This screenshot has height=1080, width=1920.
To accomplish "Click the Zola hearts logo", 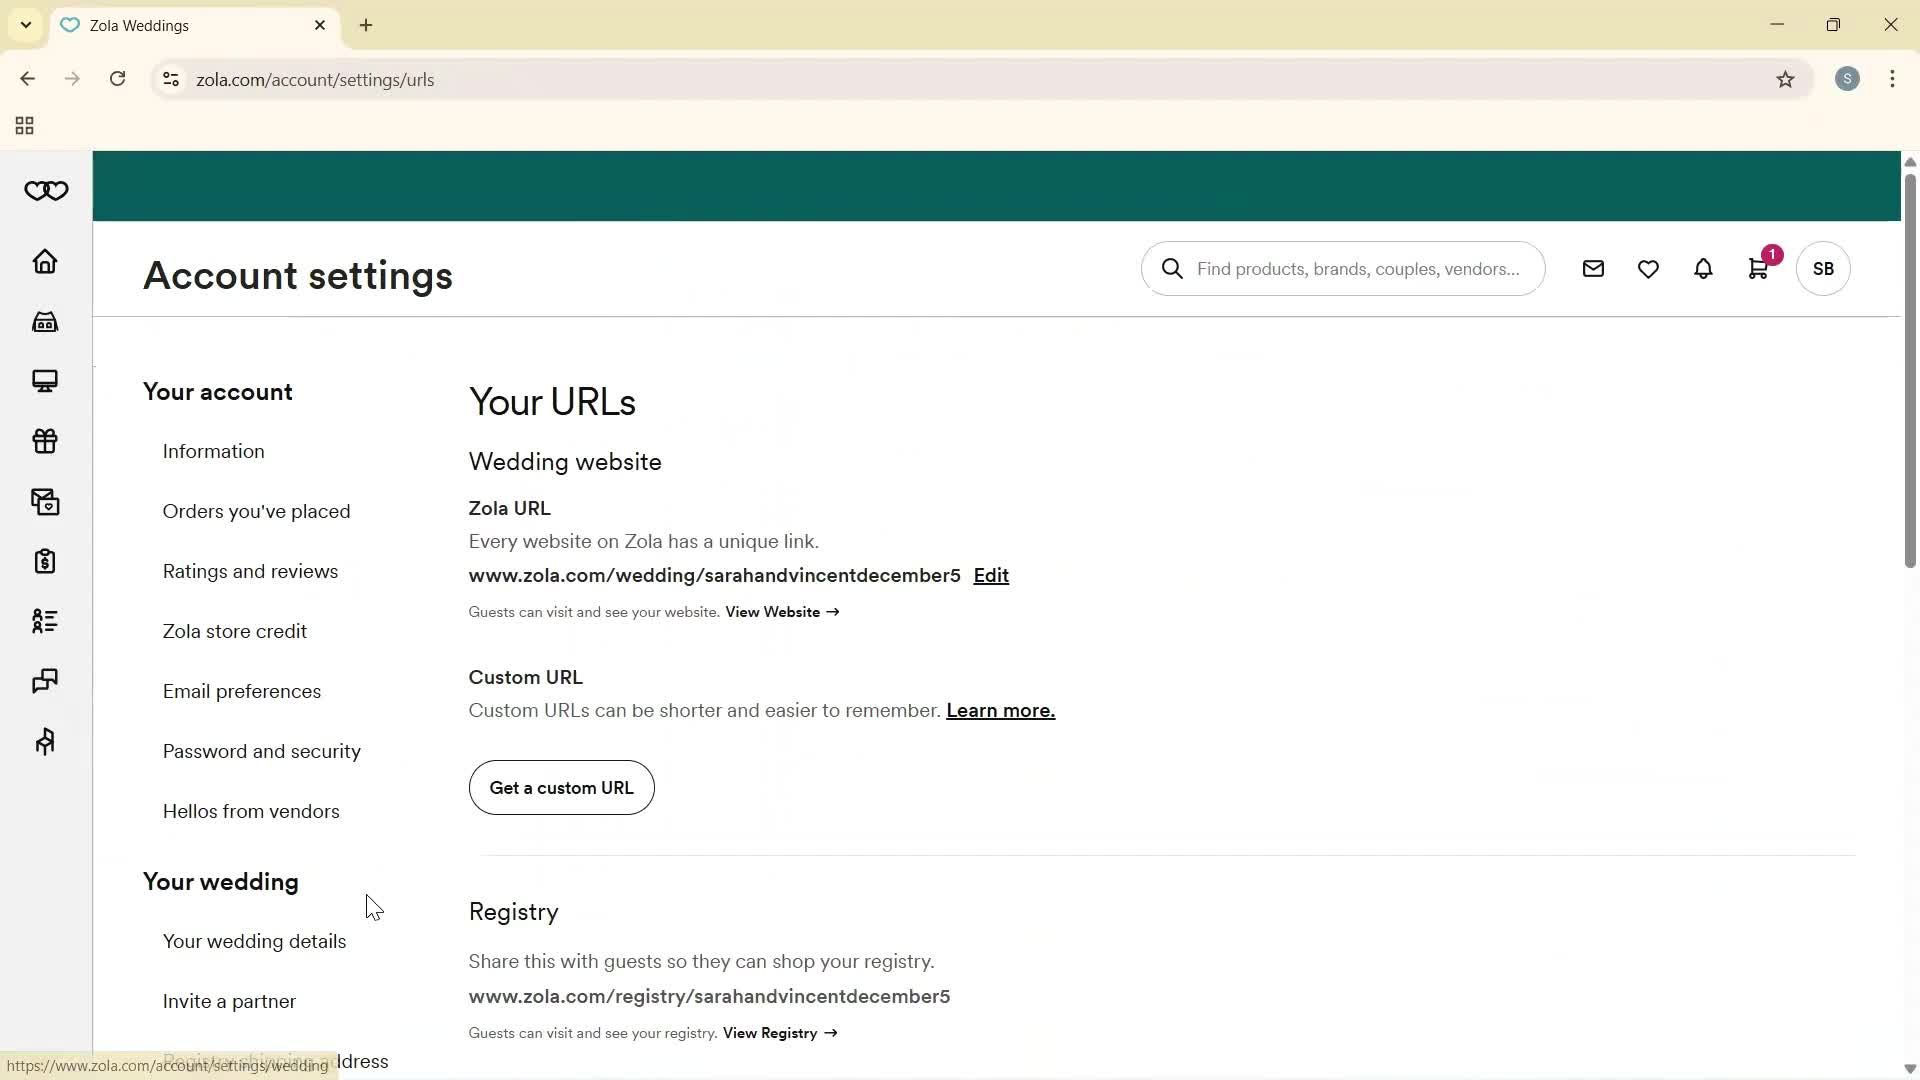I will click(45, 190).
